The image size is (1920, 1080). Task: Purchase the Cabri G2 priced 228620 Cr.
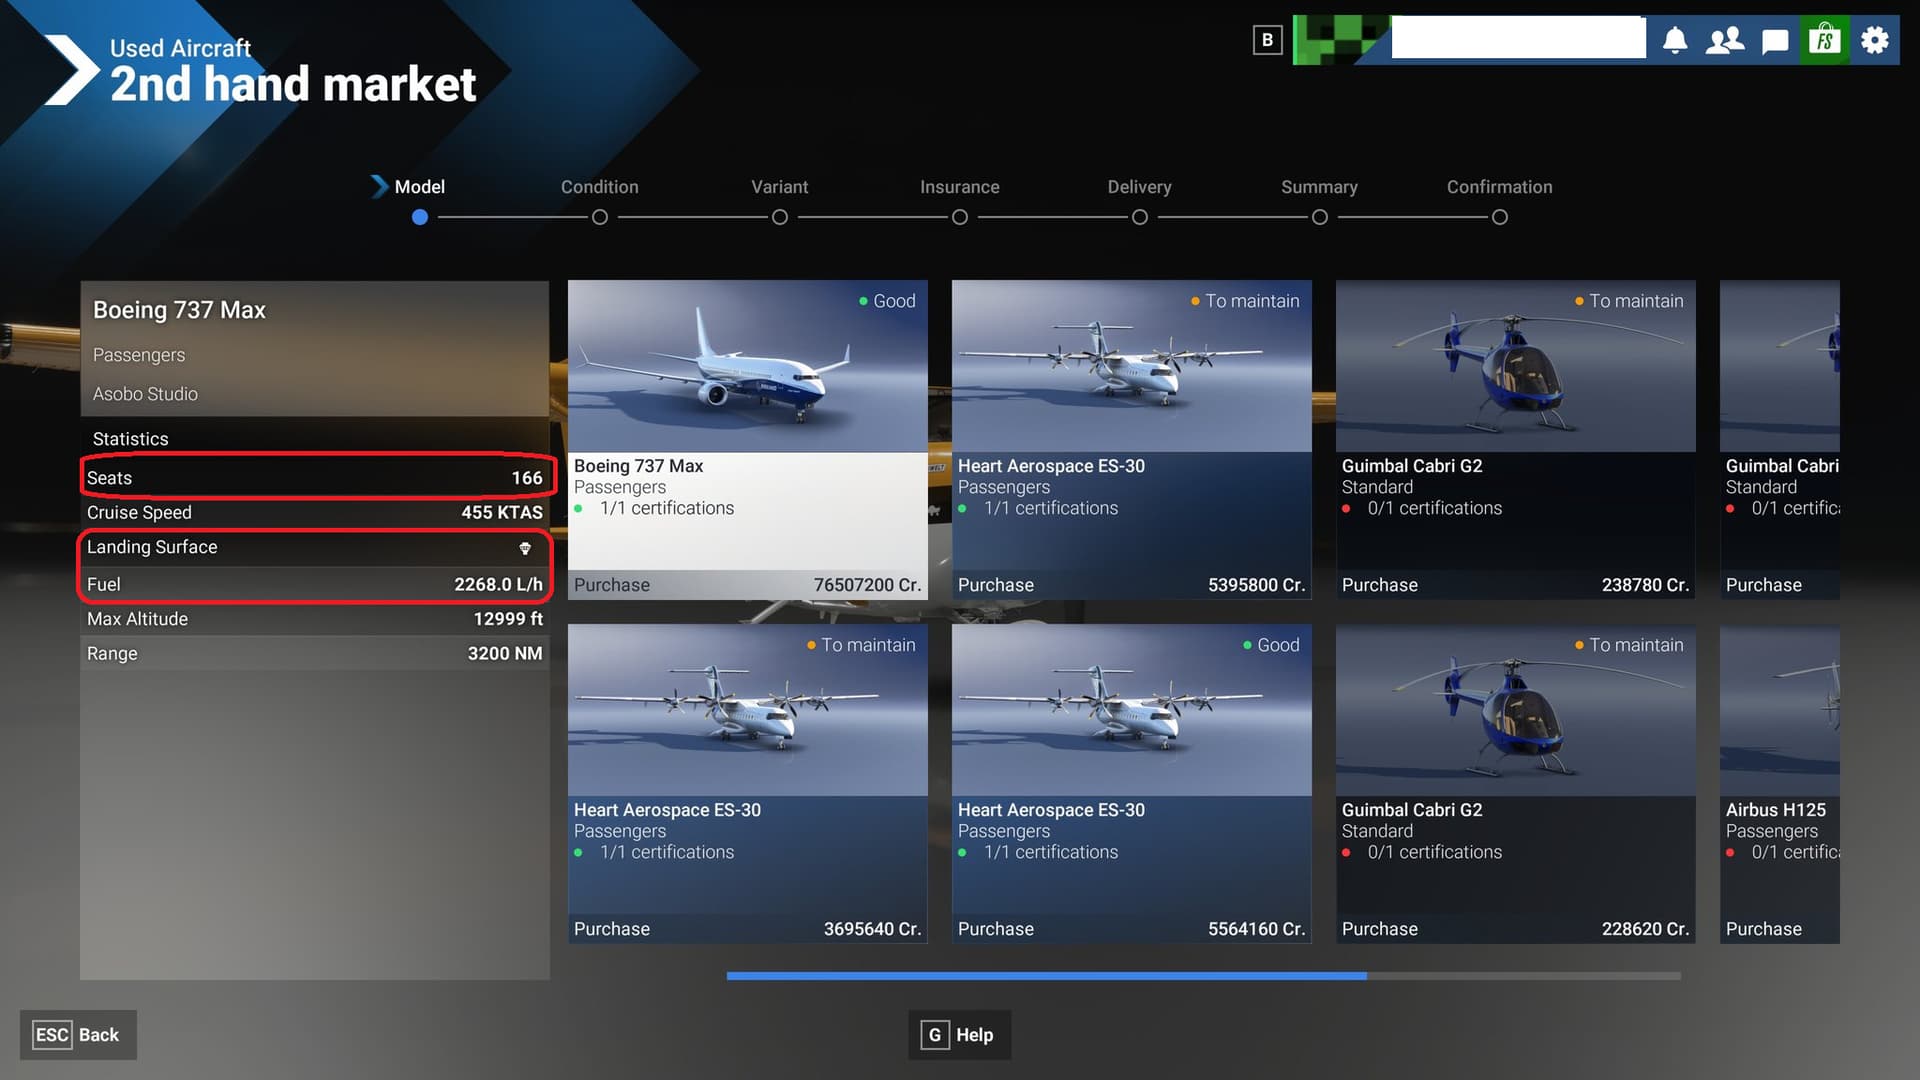(1516, 929)
